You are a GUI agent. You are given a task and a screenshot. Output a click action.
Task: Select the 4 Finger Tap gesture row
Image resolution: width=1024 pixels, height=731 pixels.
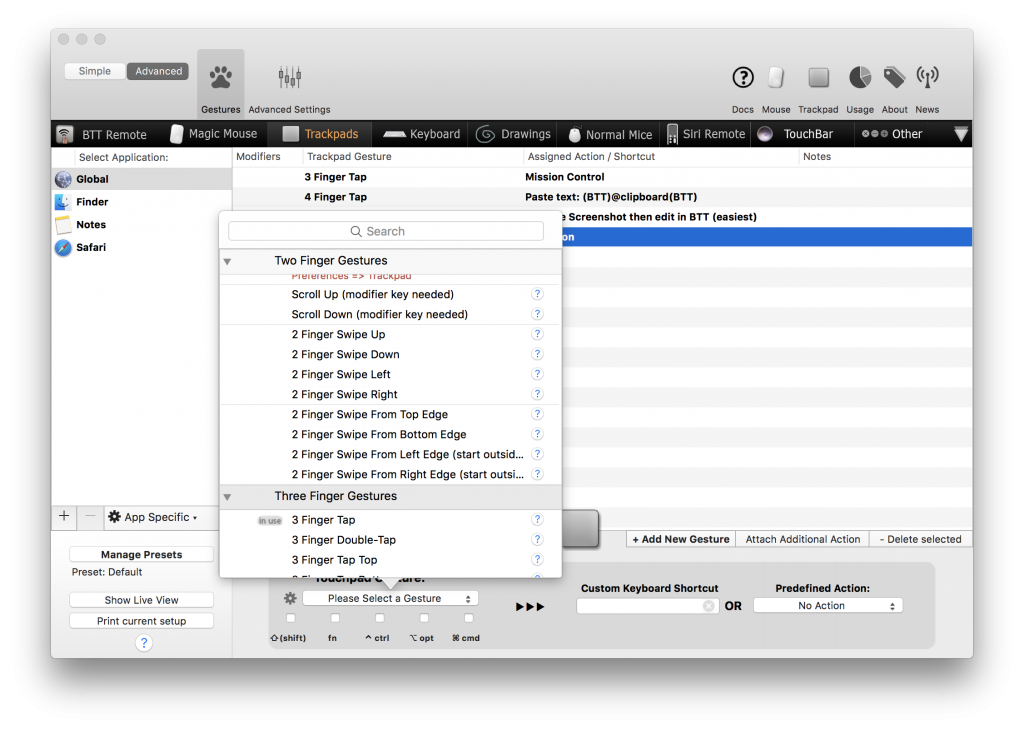click(x=602, y=197)
